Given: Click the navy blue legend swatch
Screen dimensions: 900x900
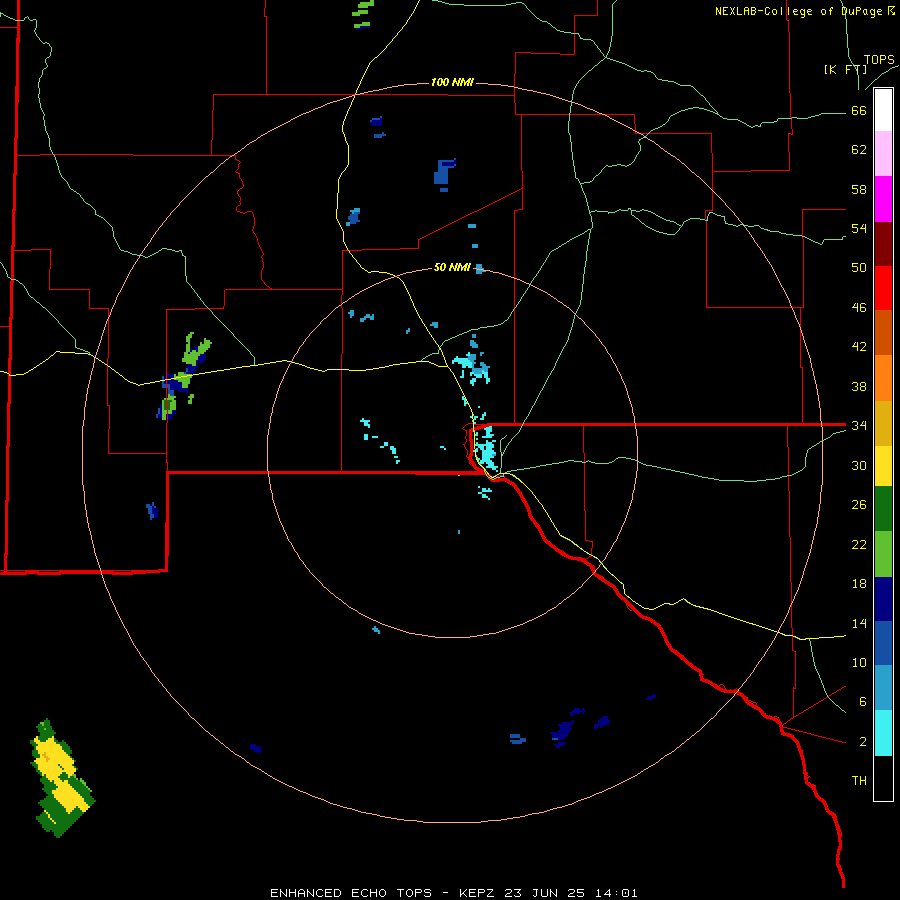Looking at the screenshot, I should point(883,599).
